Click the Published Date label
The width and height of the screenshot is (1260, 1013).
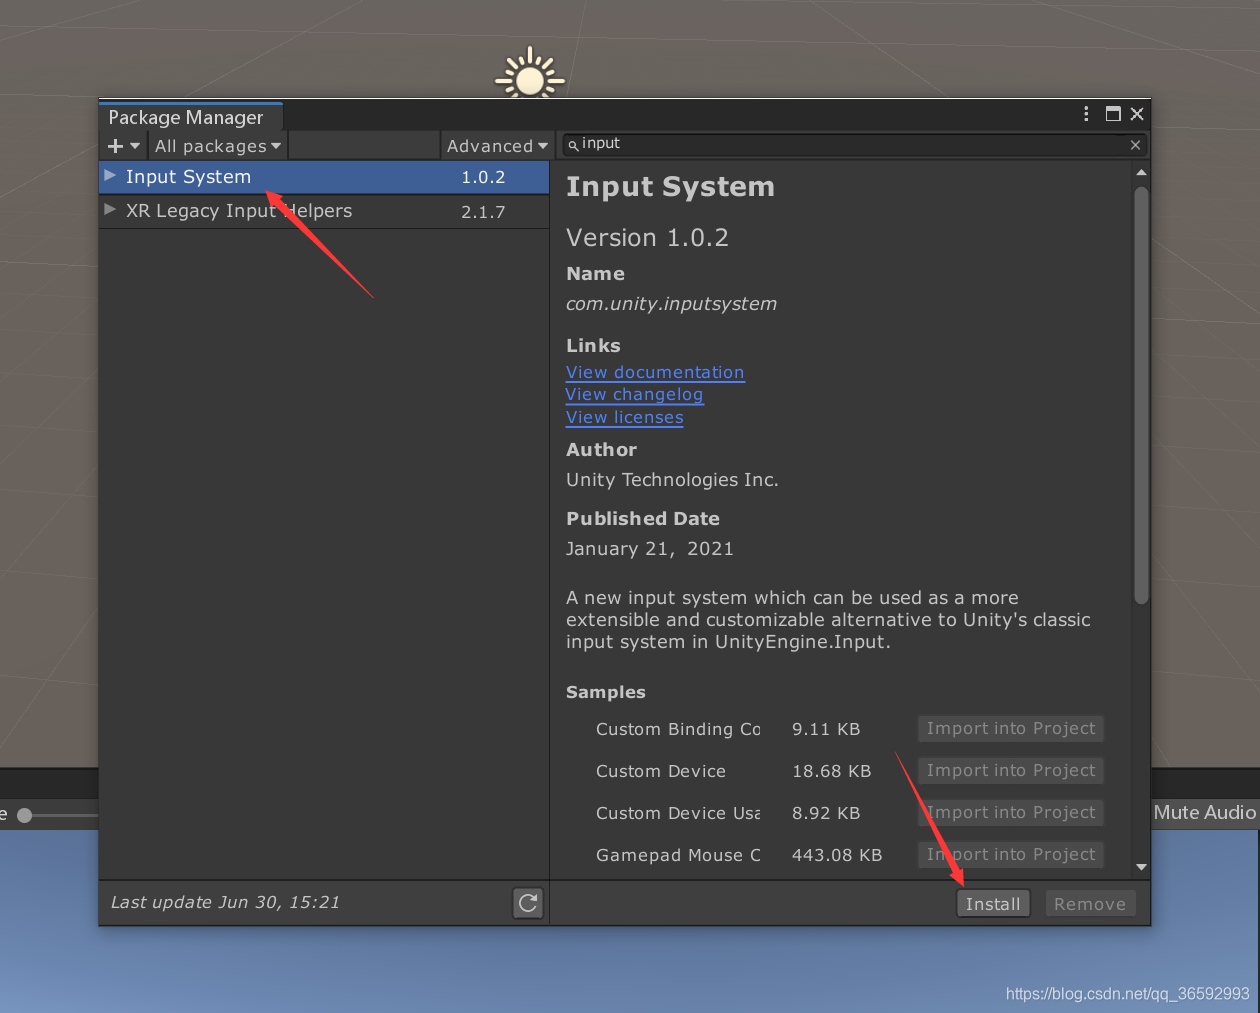(x=643, y=519)
